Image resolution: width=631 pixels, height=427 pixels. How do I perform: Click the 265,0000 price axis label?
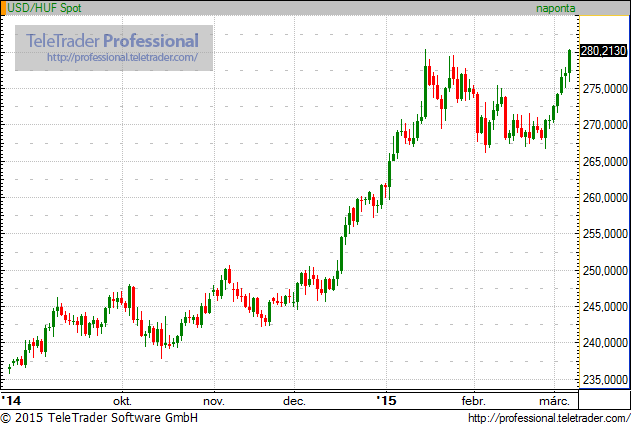pos(605,161)
